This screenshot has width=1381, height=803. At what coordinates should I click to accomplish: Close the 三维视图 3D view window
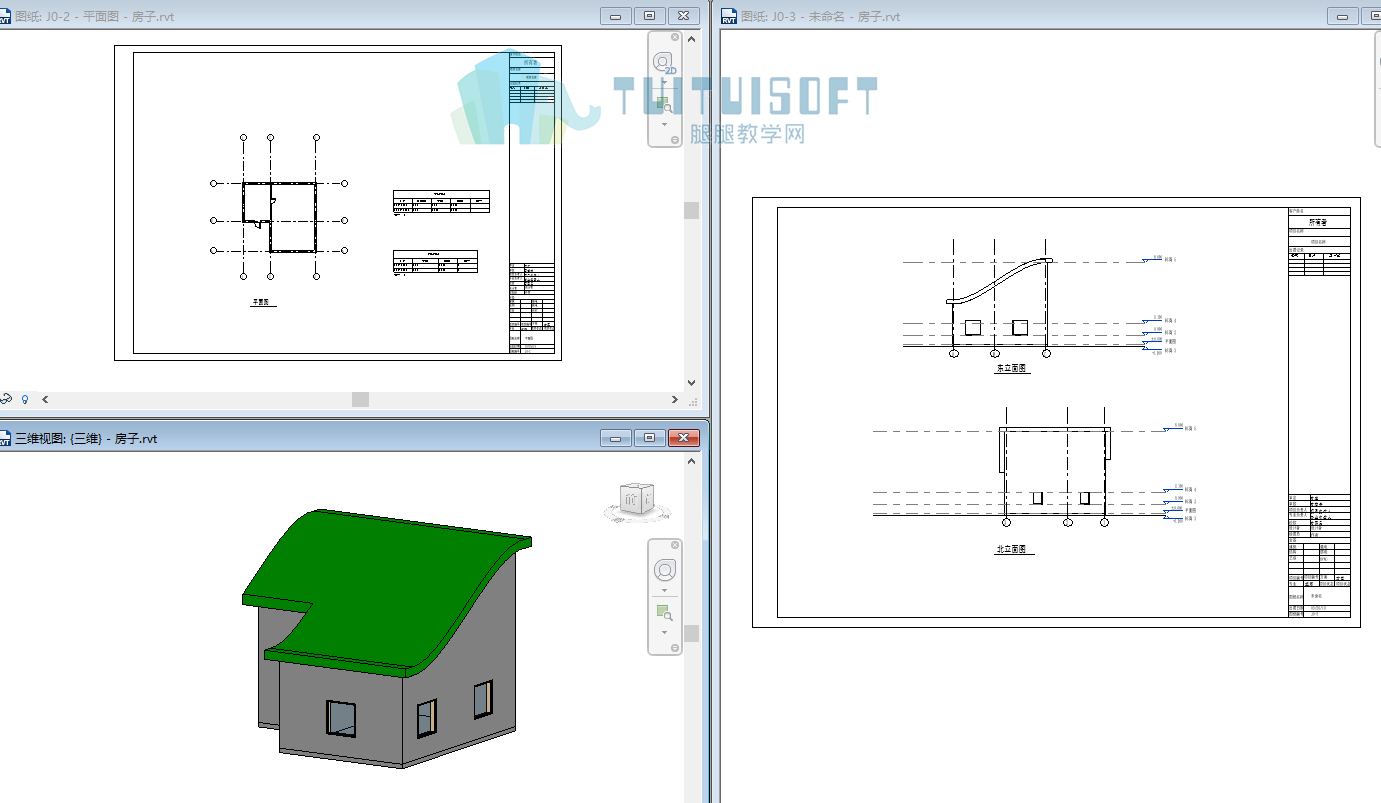(x=684, y=438)
